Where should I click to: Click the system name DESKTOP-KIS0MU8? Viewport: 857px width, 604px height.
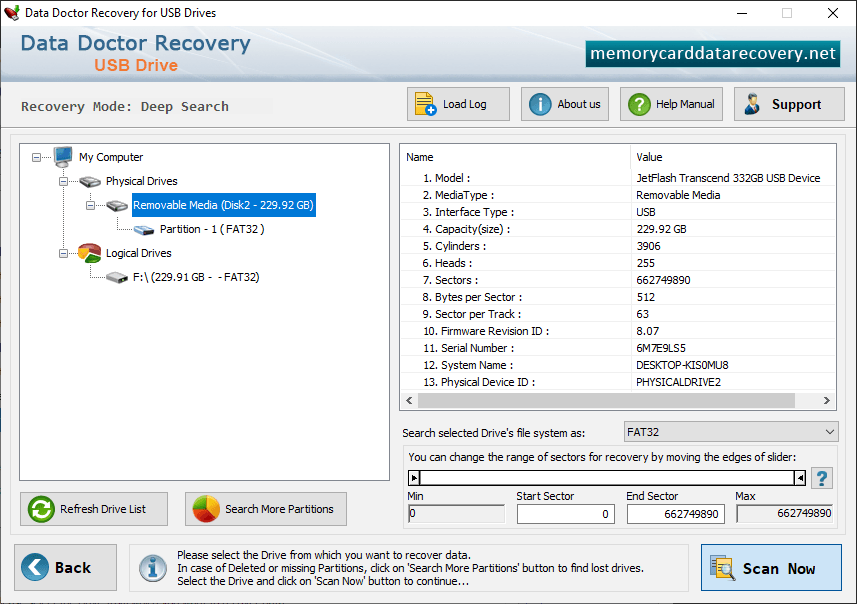[x=682, y=365]
